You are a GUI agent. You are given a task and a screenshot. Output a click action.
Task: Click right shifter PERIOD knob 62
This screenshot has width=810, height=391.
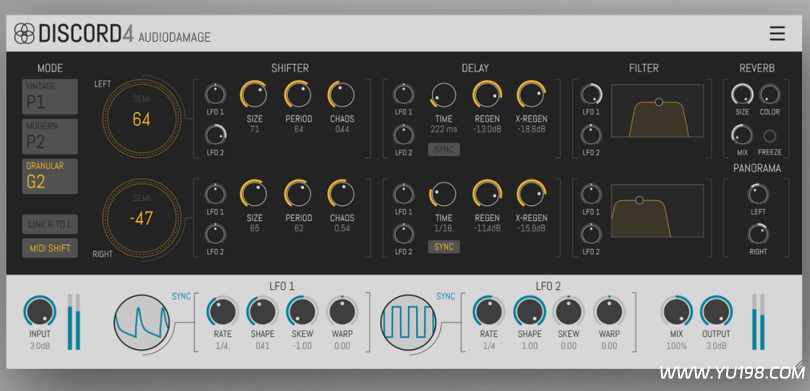pyautogui.click(x=298, y=194)
